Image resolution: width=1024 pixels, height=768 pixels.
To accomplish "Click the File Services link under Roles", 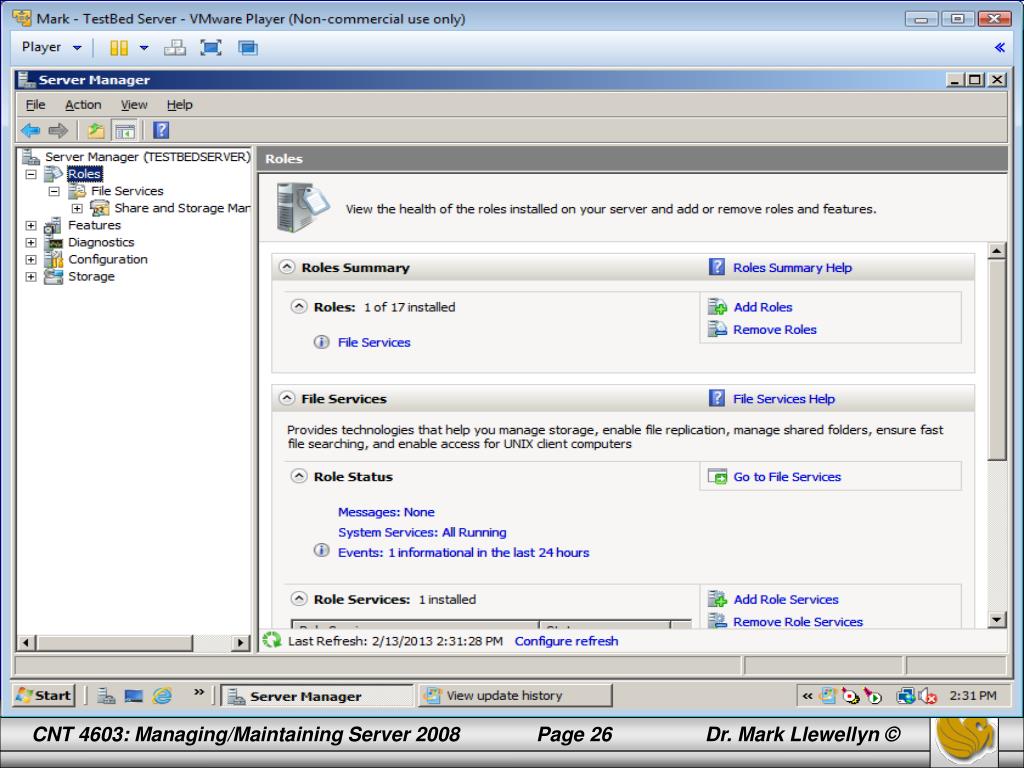I will tap(374, 342).
